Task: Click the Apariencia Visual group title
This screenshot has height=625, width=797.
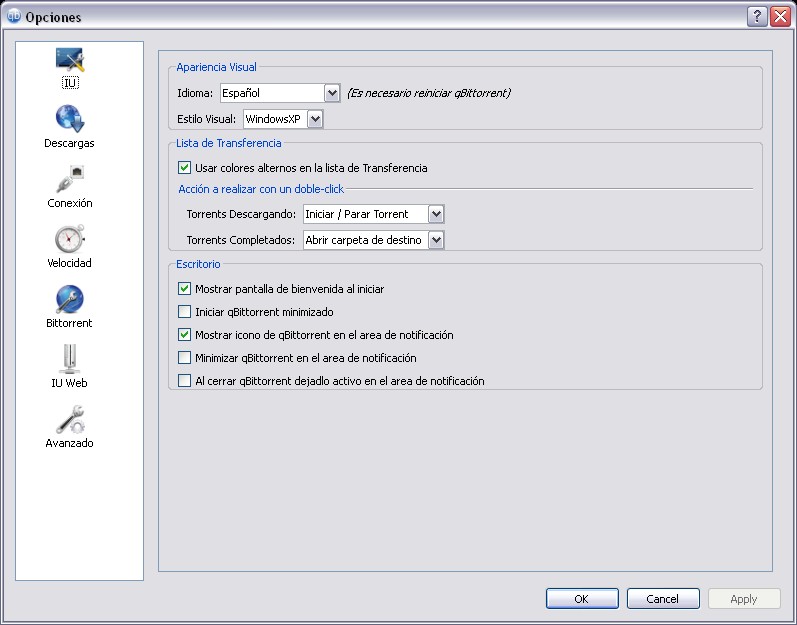Action: tap(216, 67)
